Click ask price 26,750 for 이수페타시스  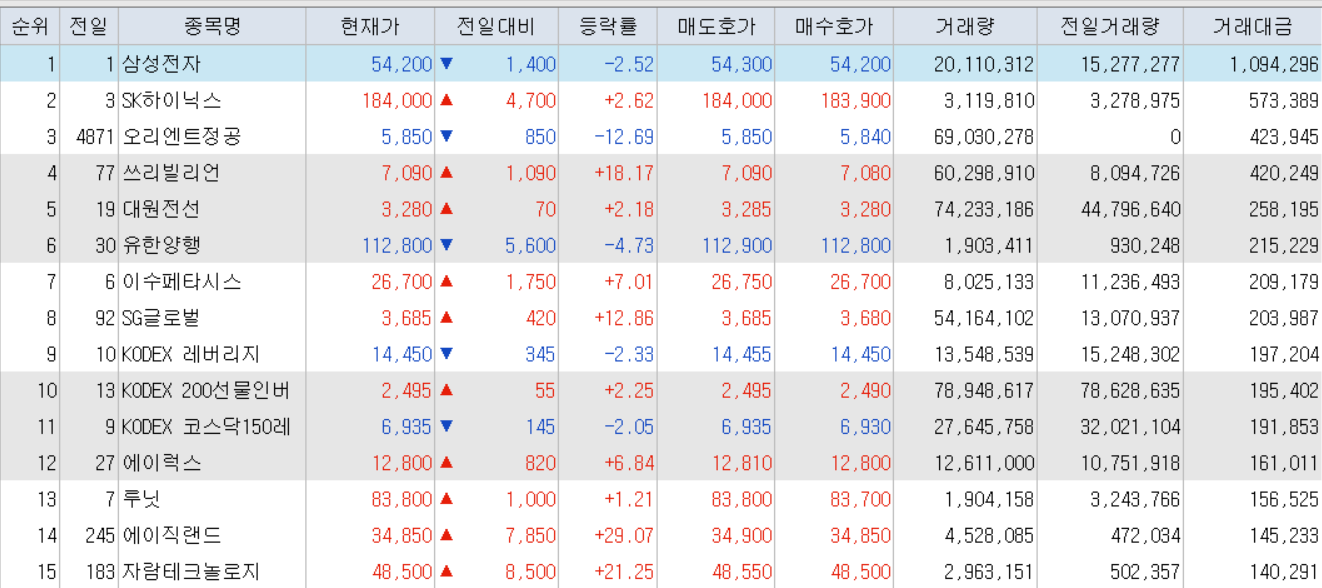click(741, 282)
